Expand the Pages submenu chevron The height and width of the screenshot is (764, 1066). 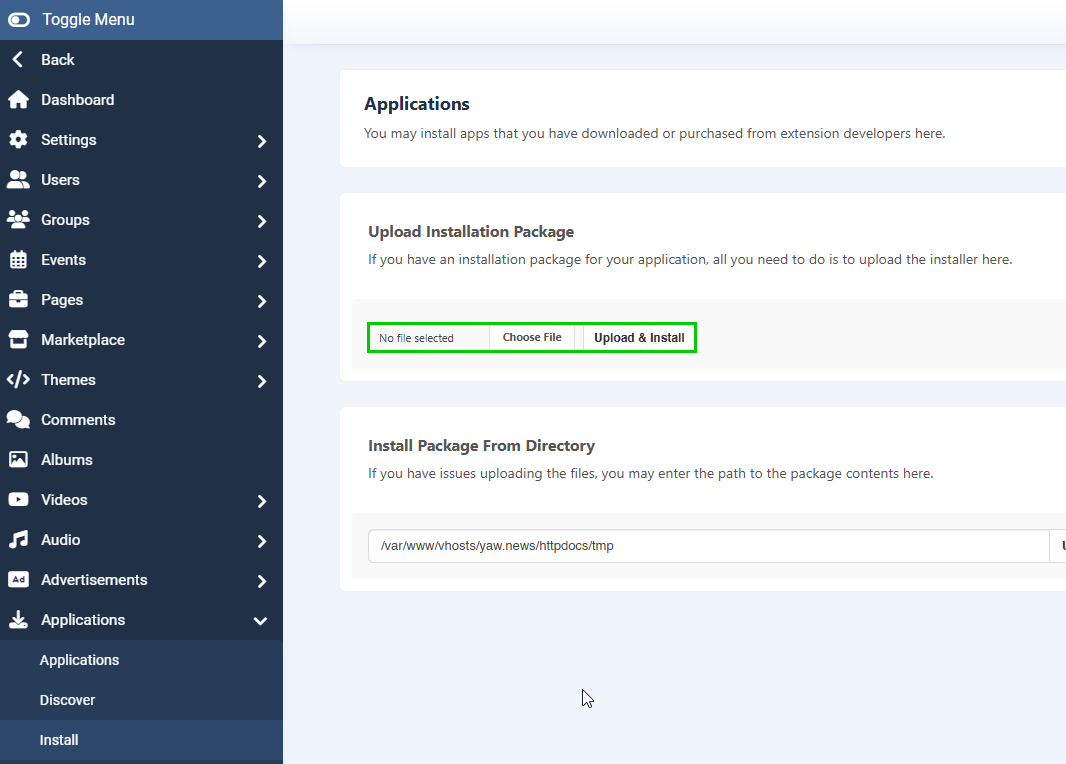pos(261,299)
